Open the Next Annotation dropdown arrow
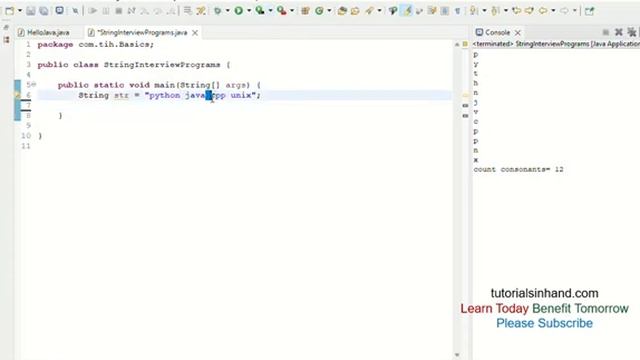 pyautogui.click(x=484, y=11)
